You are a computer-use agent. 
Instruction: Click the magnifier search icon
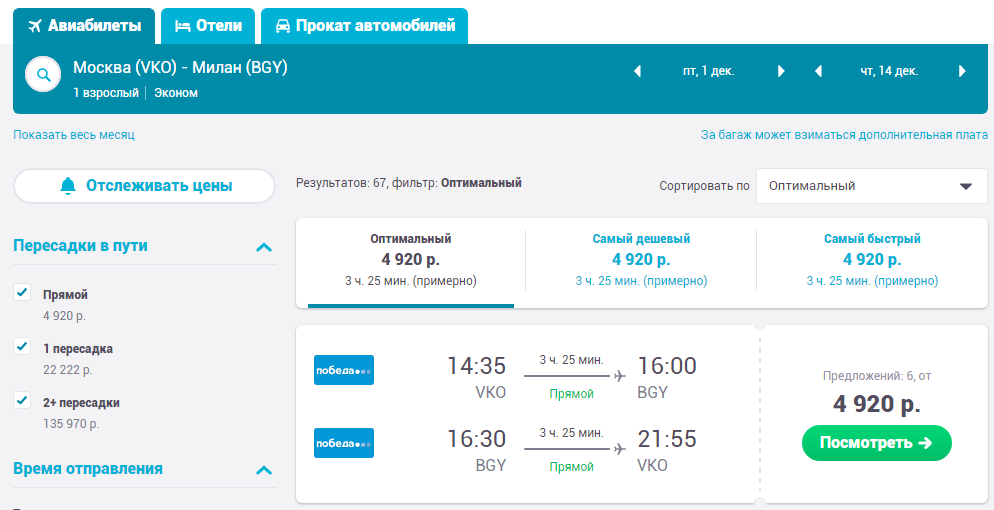[43, 75]
